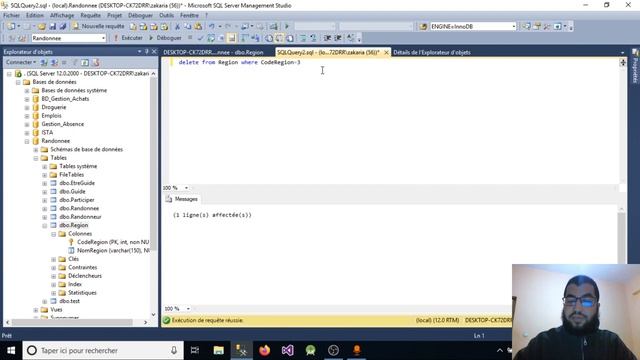Click the Paste icon in the toolbar
640x360 pixels.
pyautogui.click(x=198, y=26)
